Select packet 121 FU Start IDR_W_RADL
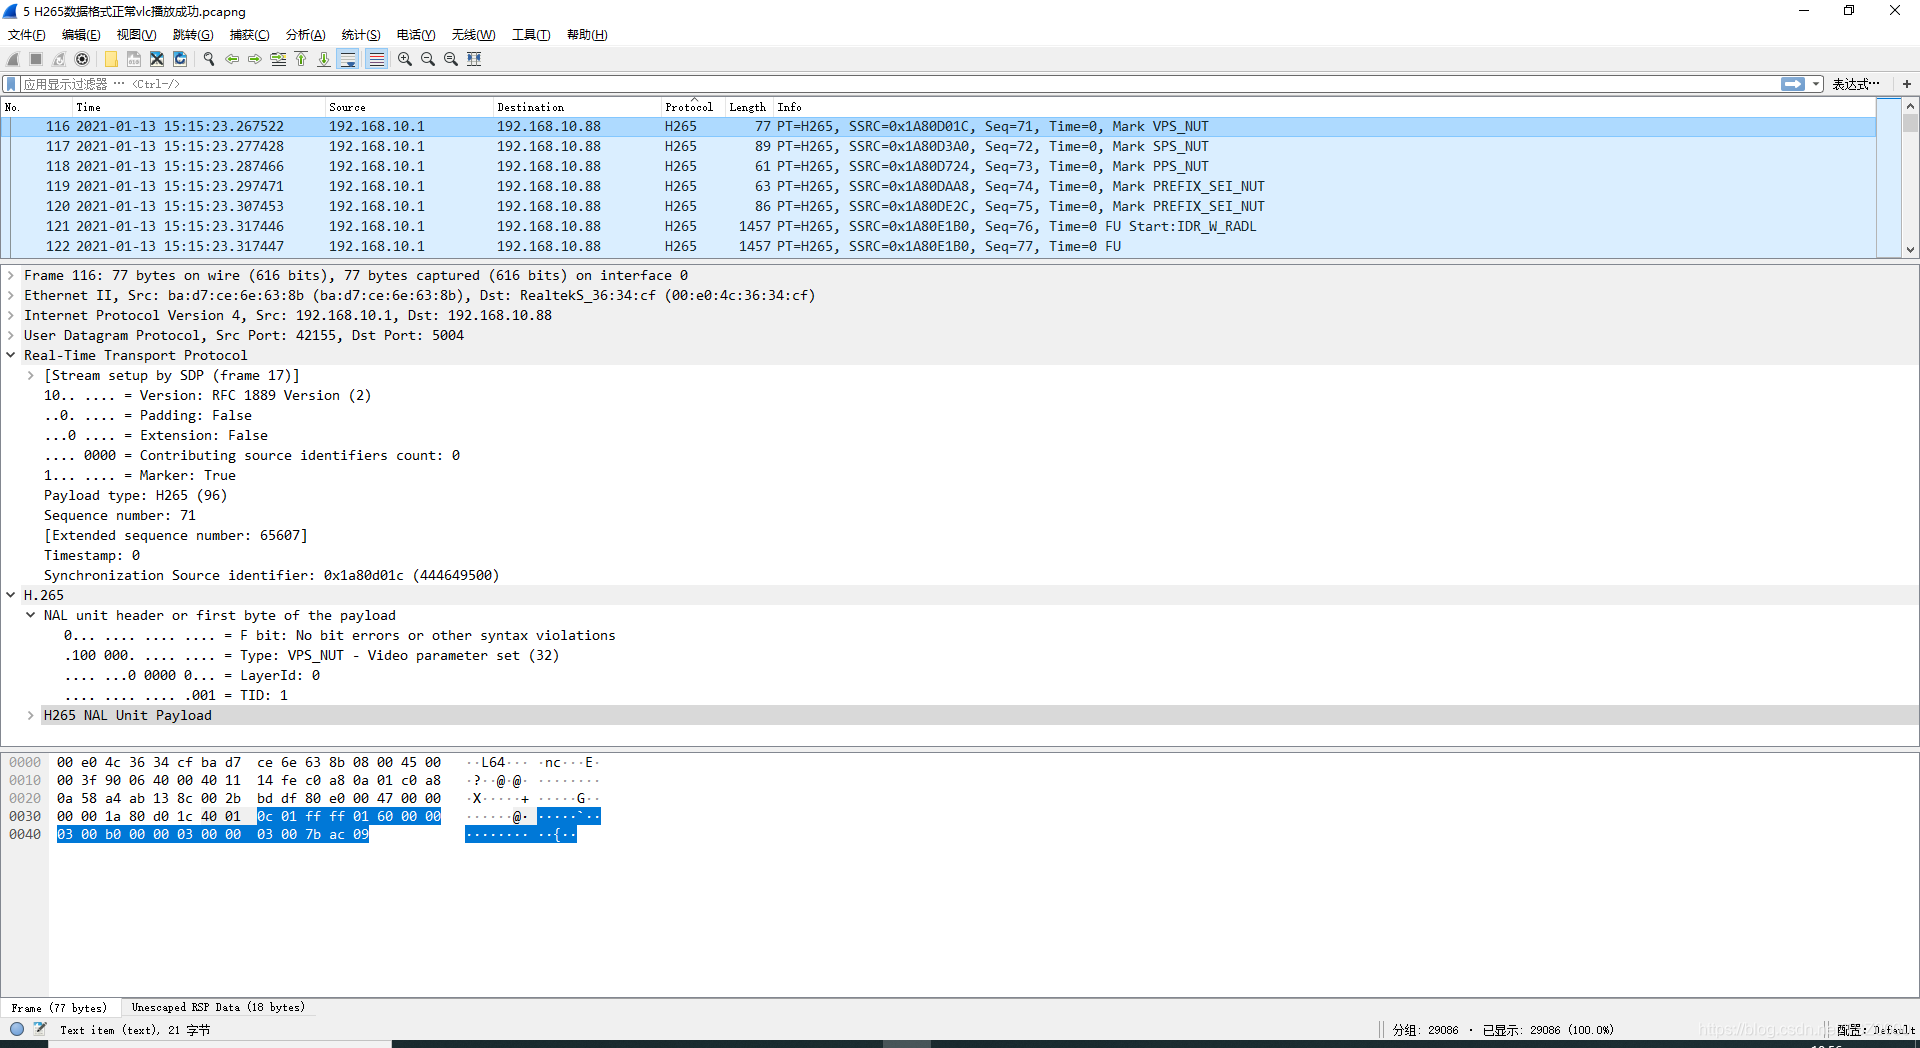Image resolution: width=1920 pixels, height=1048 pixels. tap(938, 227)
